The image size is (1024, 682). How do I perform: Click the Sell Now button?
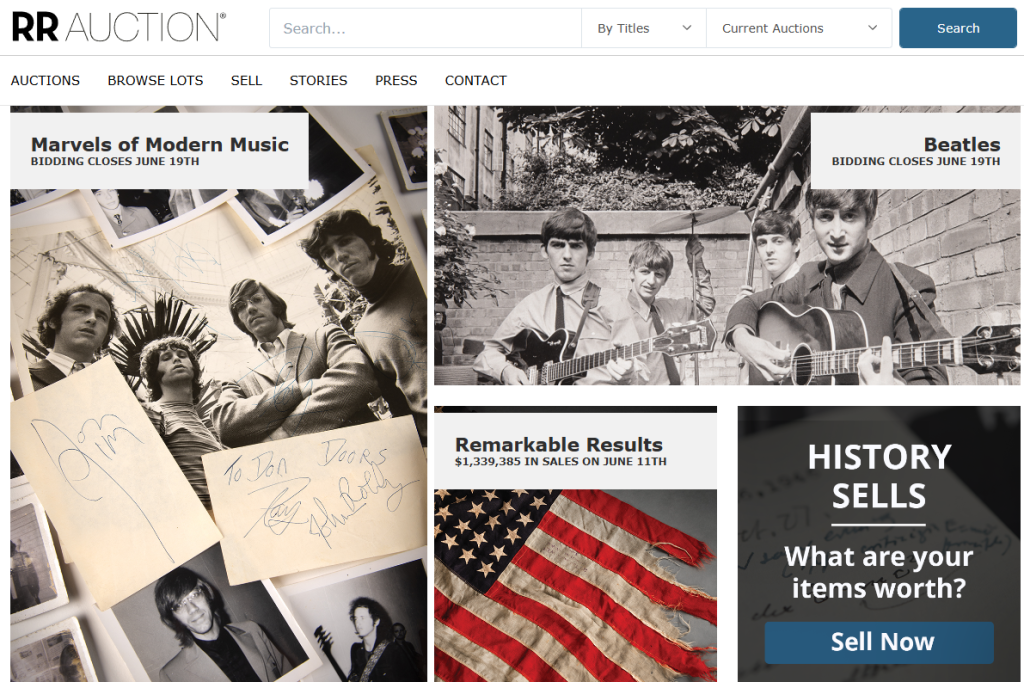(879, 642)
